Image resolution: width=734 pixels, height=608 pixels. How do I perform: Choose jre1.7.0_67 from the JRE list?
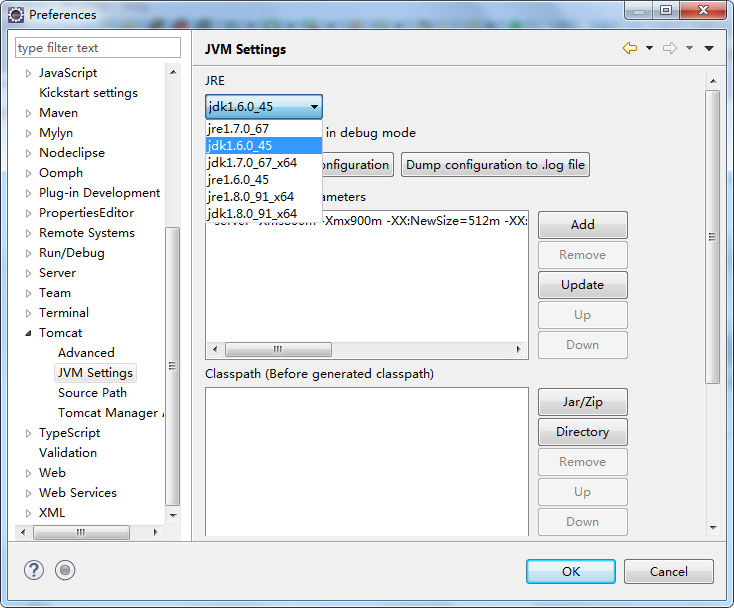coord(264,129)
